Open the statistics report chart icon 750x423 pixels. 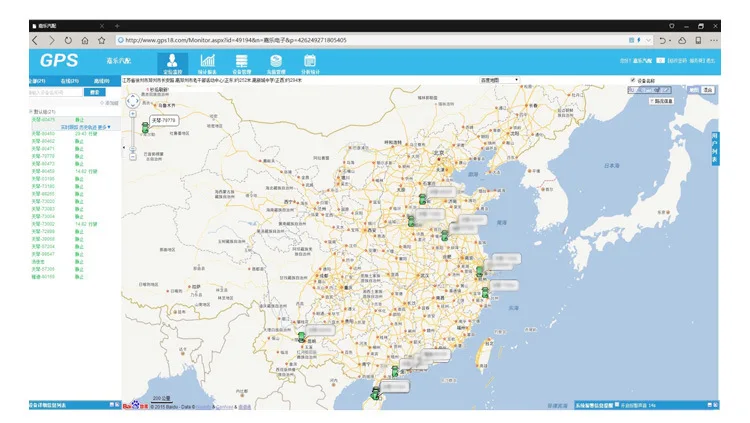pyautogui.click(x=207, y=61)
